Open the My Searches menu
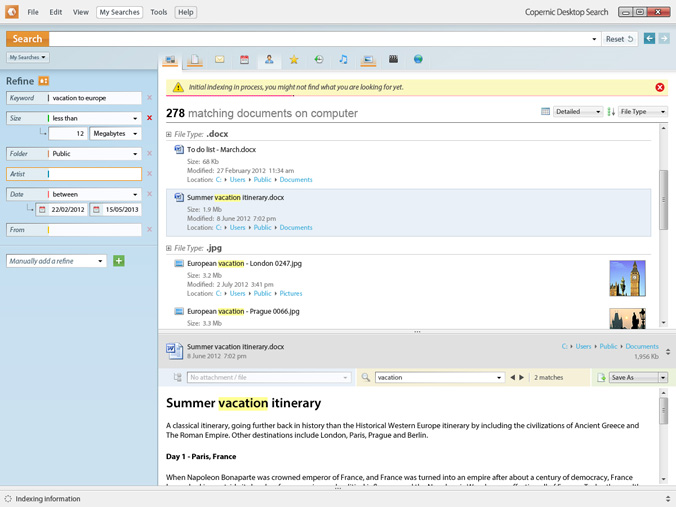Screen dimensions: 676x507 tap(119, 12)
